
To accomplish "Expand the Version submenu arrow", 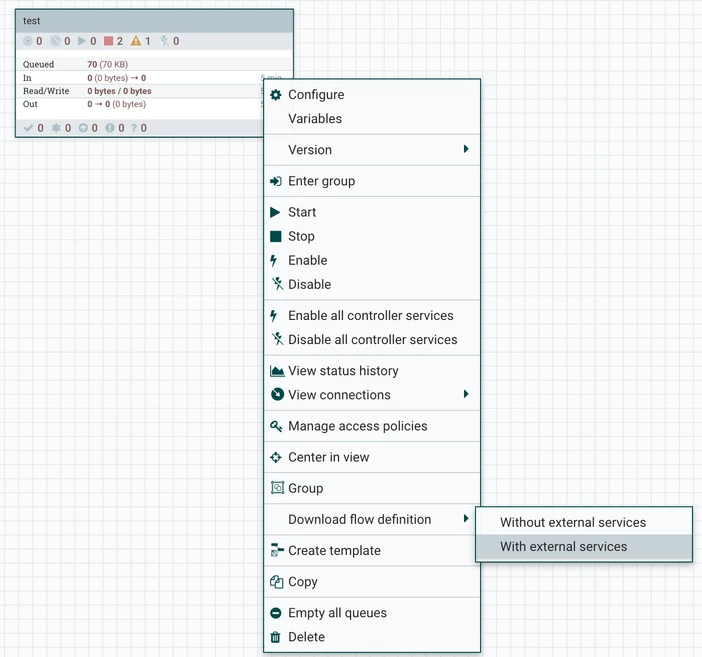I will 466,149.
